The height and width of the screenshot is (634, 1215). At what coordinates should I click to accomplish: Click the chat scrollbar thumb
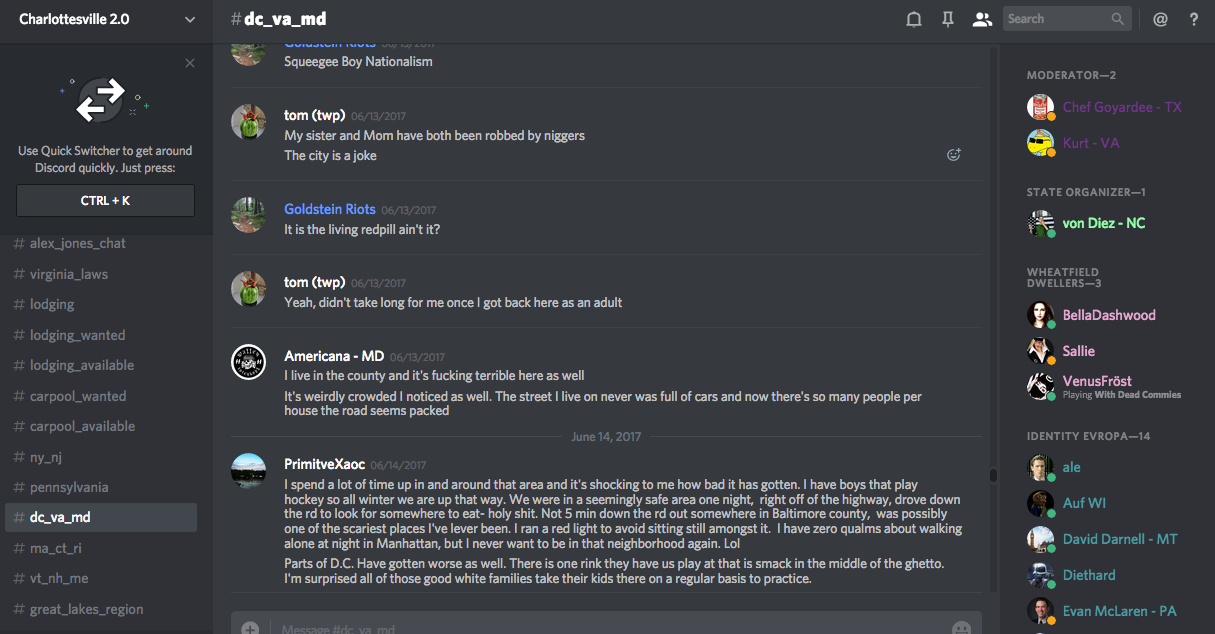[x=993, y=476]
